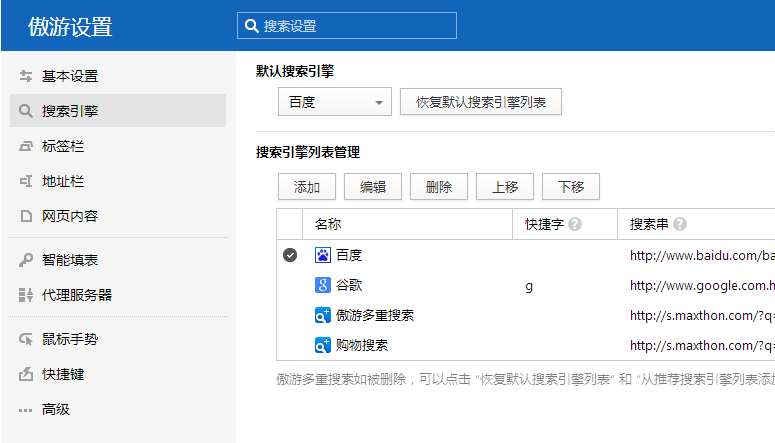Click the search engine magnifier sidebar icon
Screen dimensions: 775x443
point(26,111)
